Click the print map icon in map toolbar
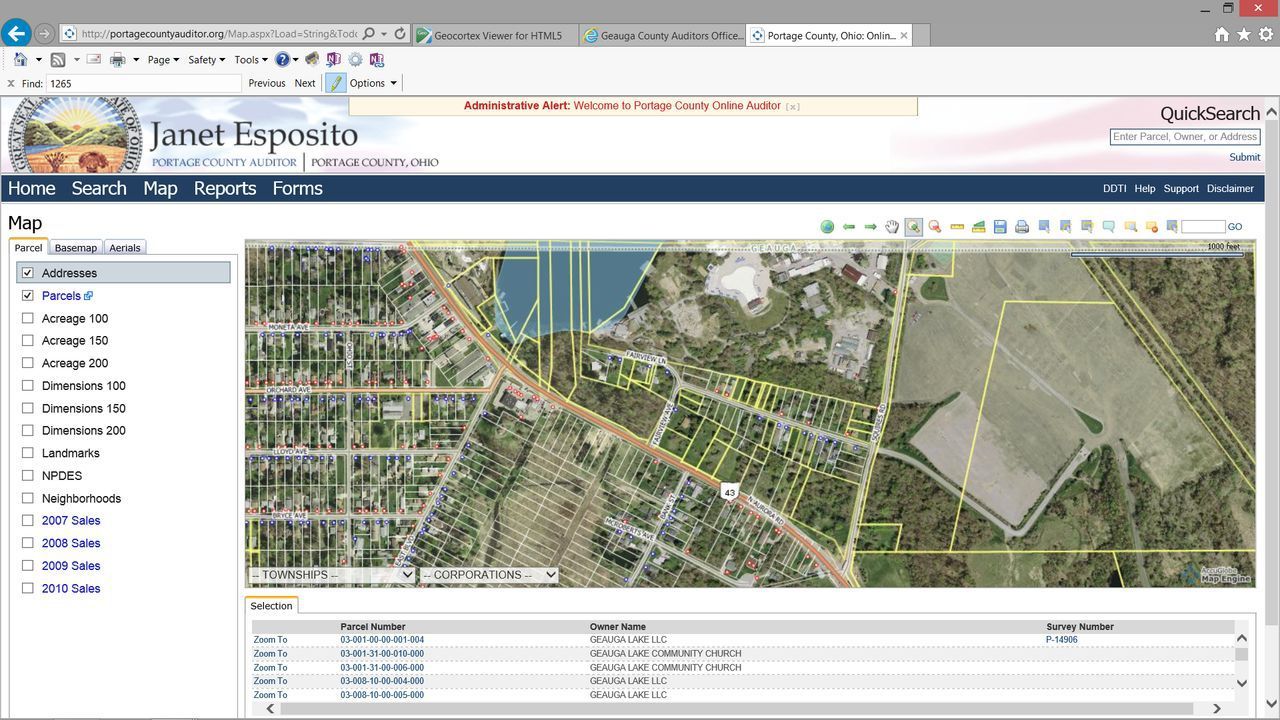Viewport: 1280px width, 720px height. pos(1022,227)
